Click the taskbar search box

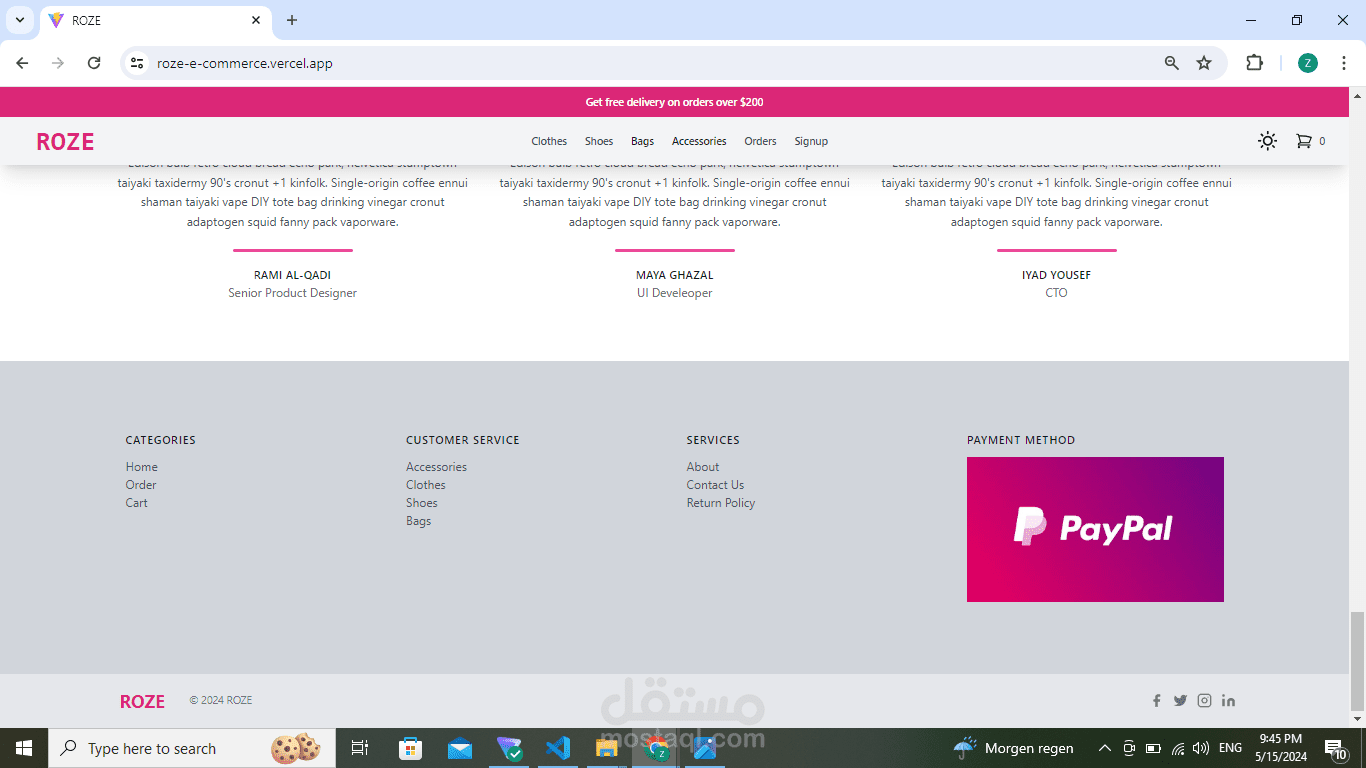(x=192, y=748)
